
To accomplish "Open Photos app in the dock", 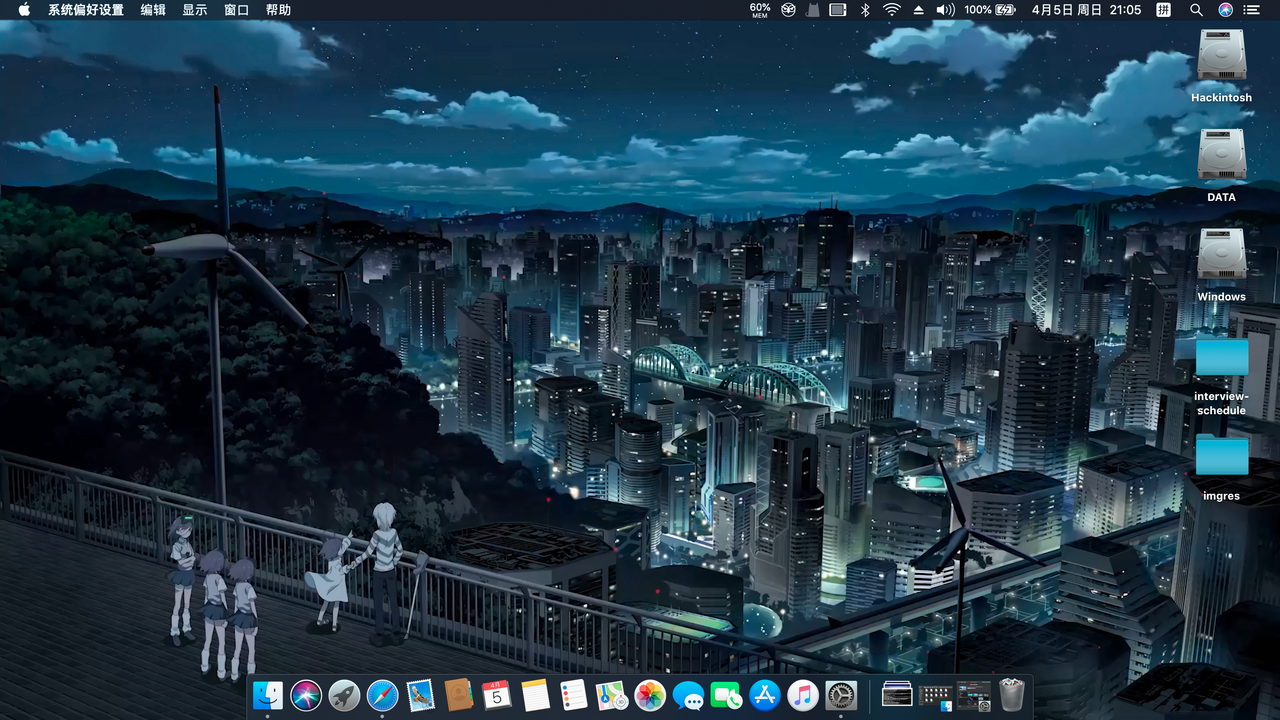I will (x=650, y=695).
